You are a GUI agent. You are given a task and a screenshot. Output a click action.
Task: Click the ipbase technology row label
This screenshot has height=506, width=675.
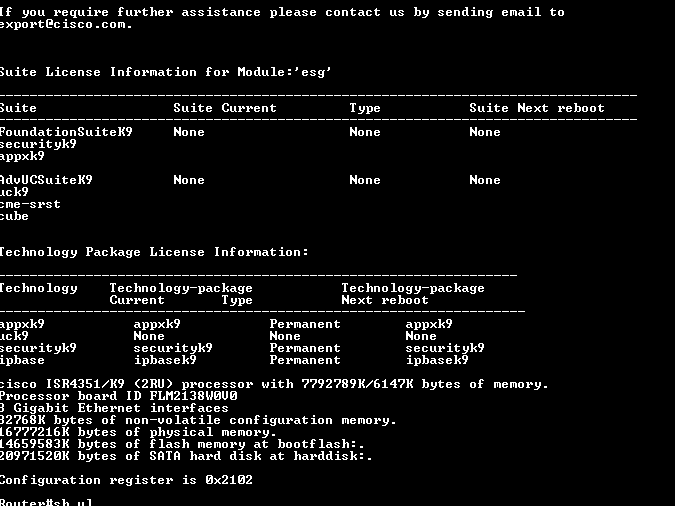(x=22, y=360)
